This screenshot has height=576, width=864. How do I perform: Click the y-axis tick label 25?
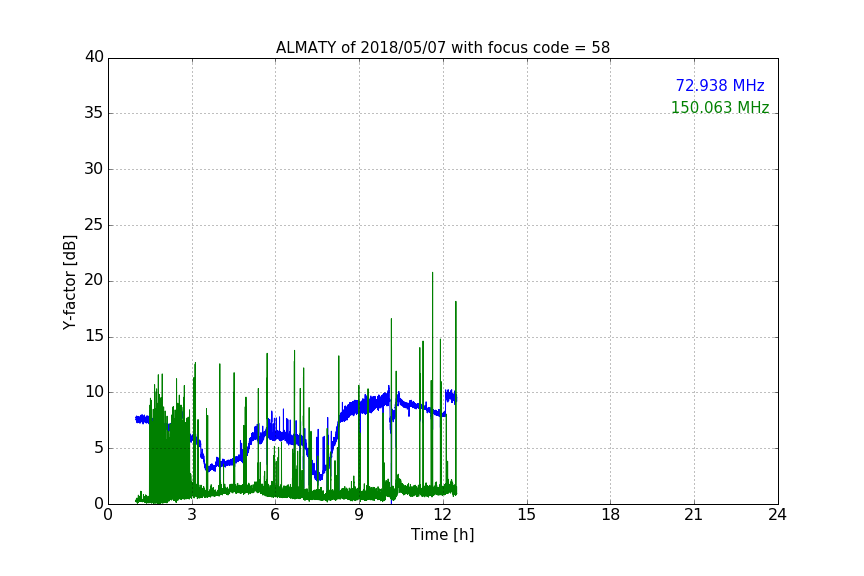(94, 225)
